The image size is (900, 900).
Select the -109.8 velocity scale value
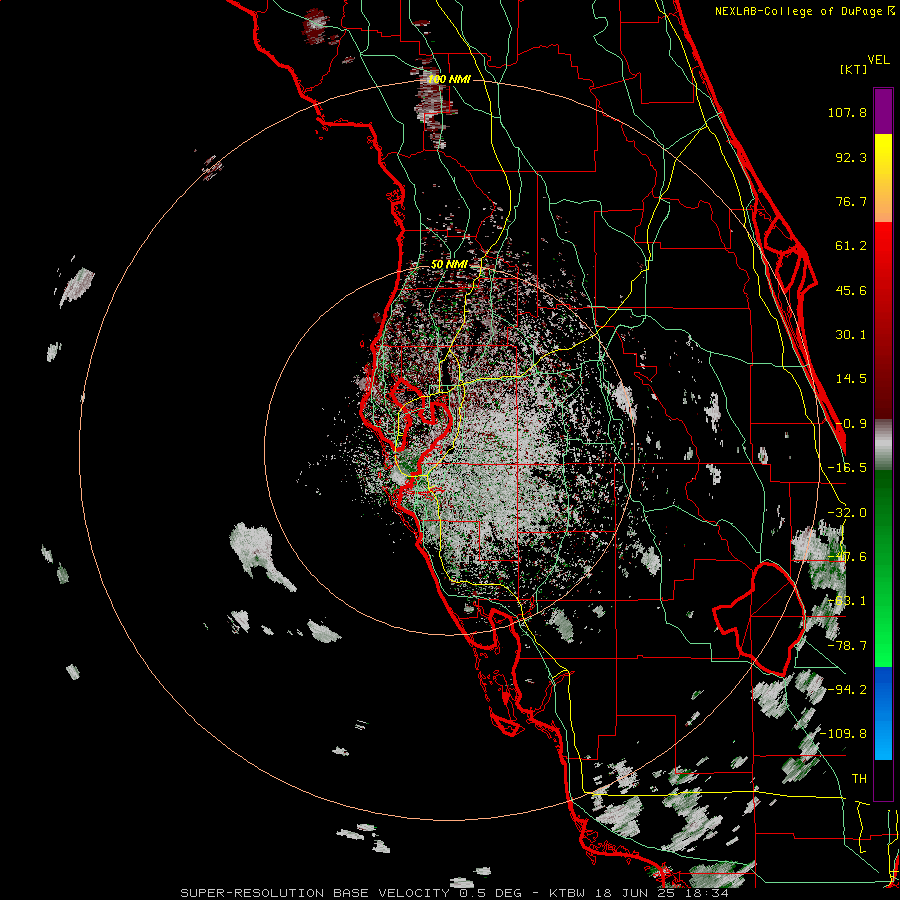(x=843, y=734)
